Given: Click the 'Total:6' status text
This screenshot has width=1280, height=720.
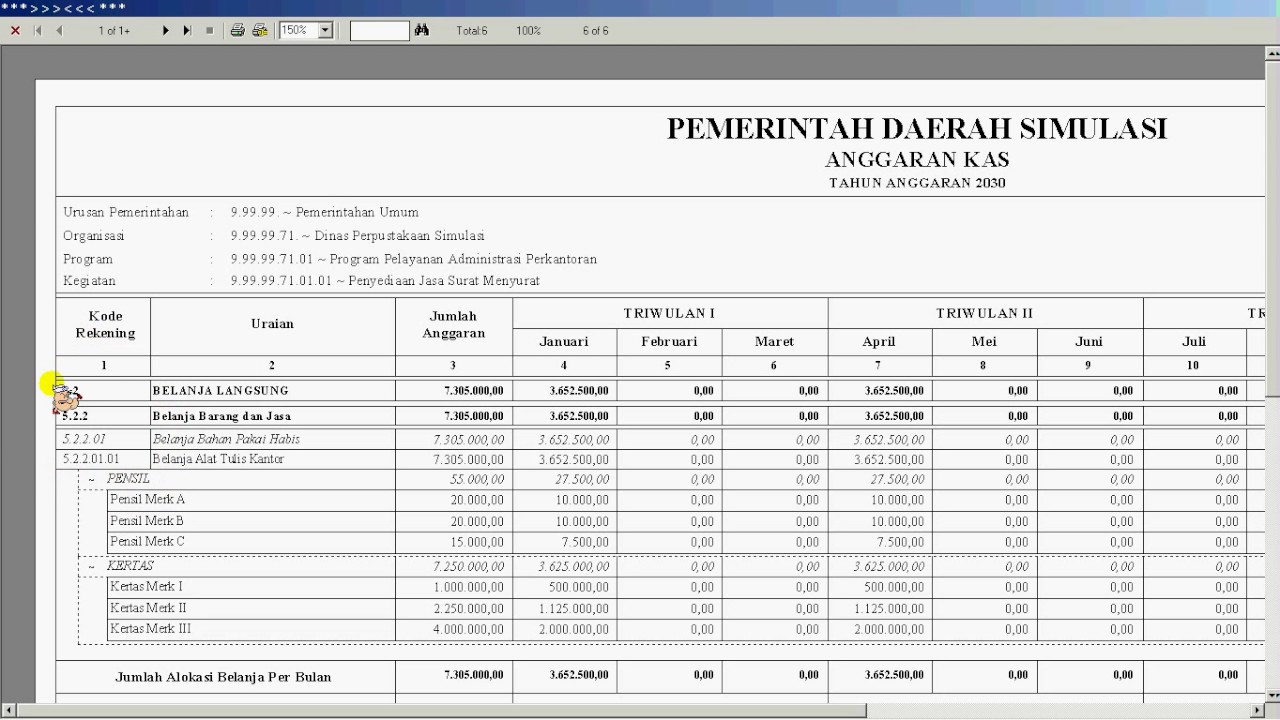Looking at the screenshot, I should 472,31.
